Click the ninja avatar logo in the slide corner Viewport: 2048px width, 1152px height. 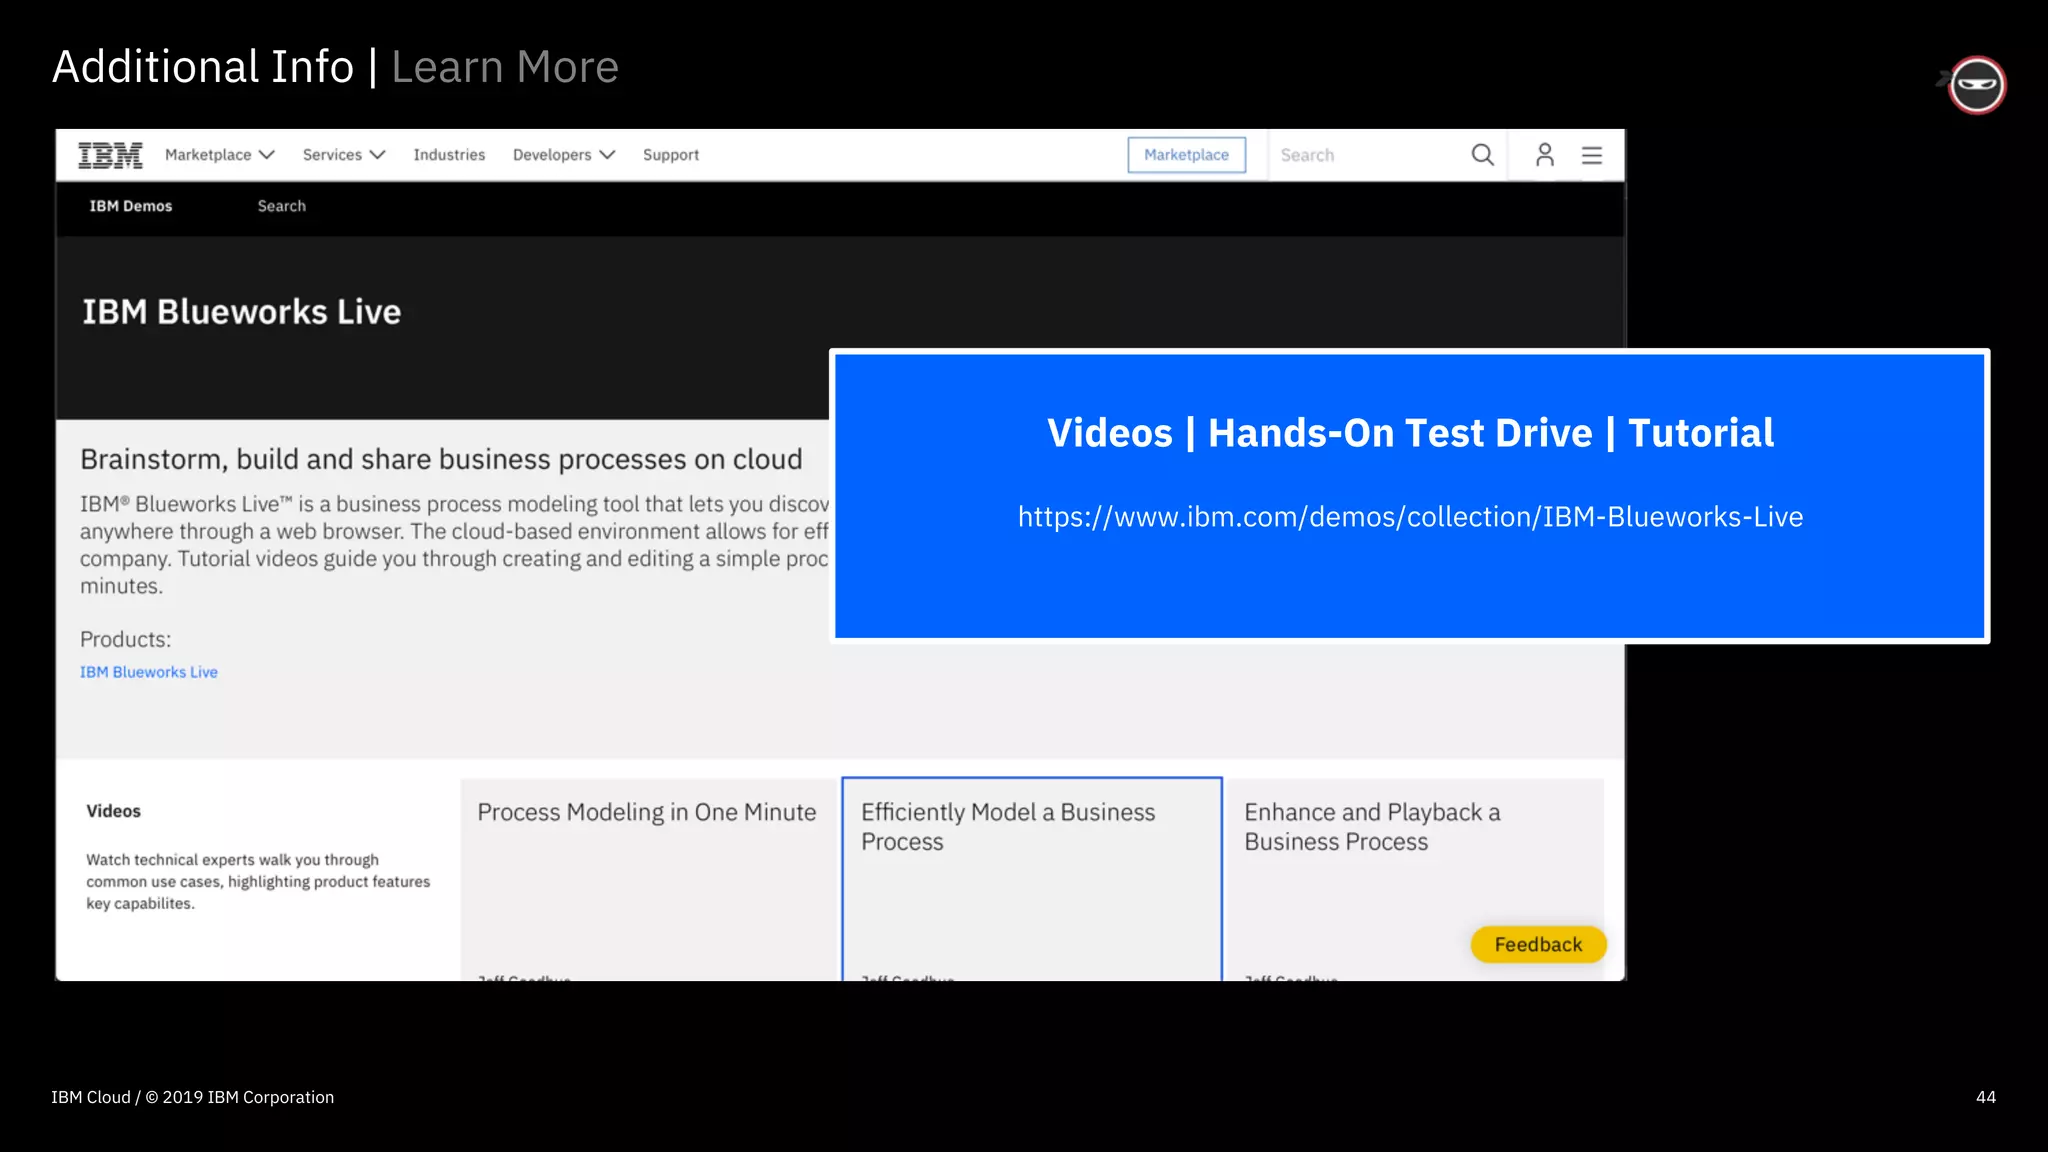point(1975,85)
